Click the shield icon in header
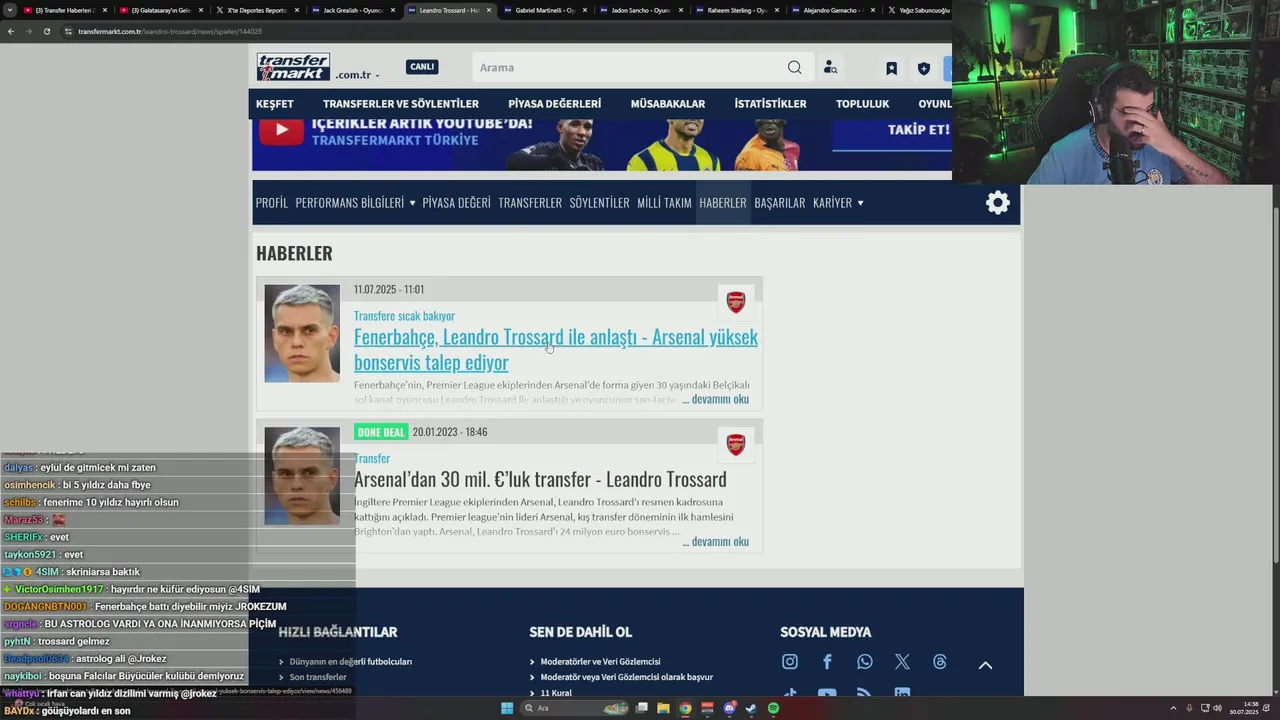Viewport: 1280px width, 720px height. 923,68
